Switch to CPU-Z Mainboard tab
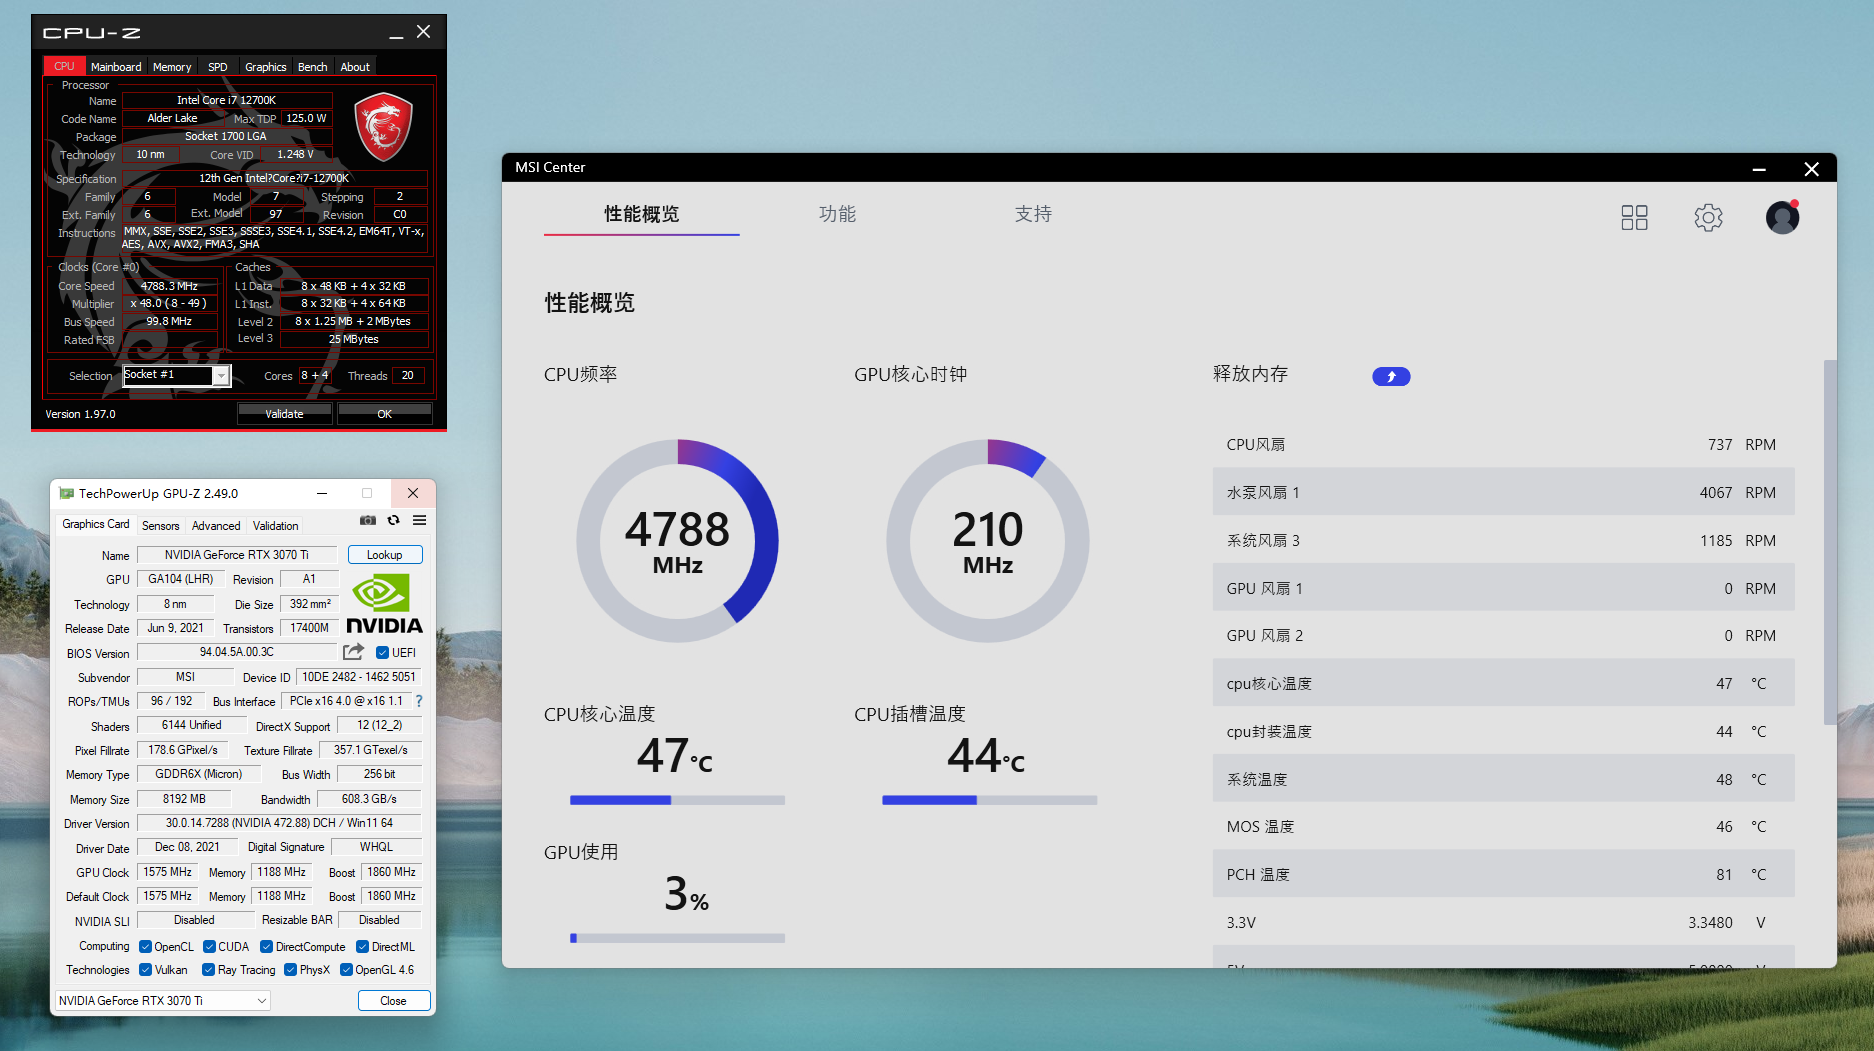Screen dimensions: 1874x1051 pyautogui.click(x=116, y=67)
